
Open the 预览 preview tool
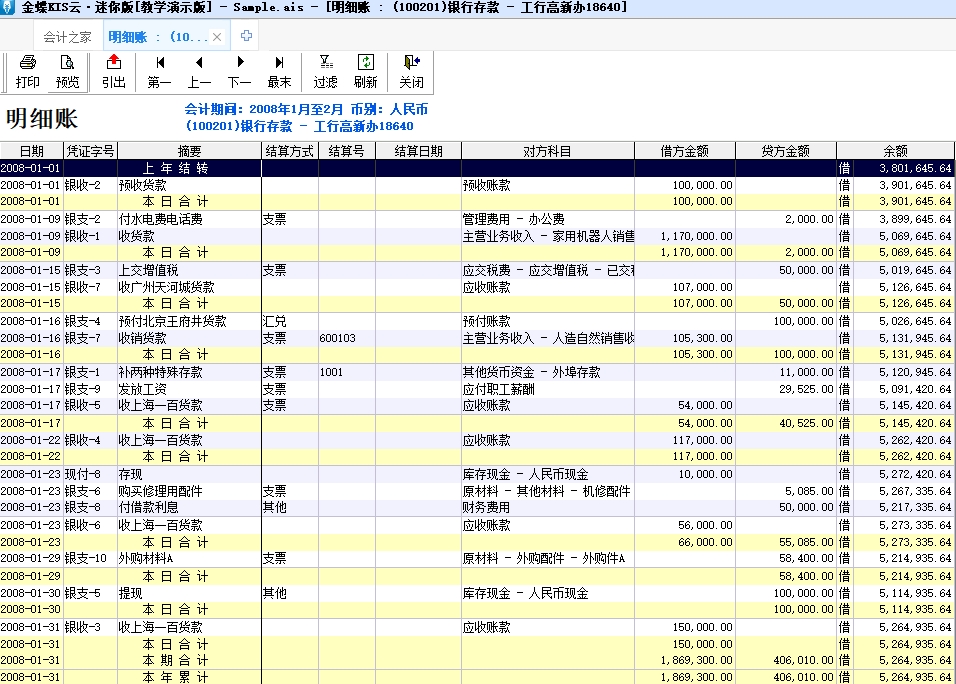pos(67,71)
